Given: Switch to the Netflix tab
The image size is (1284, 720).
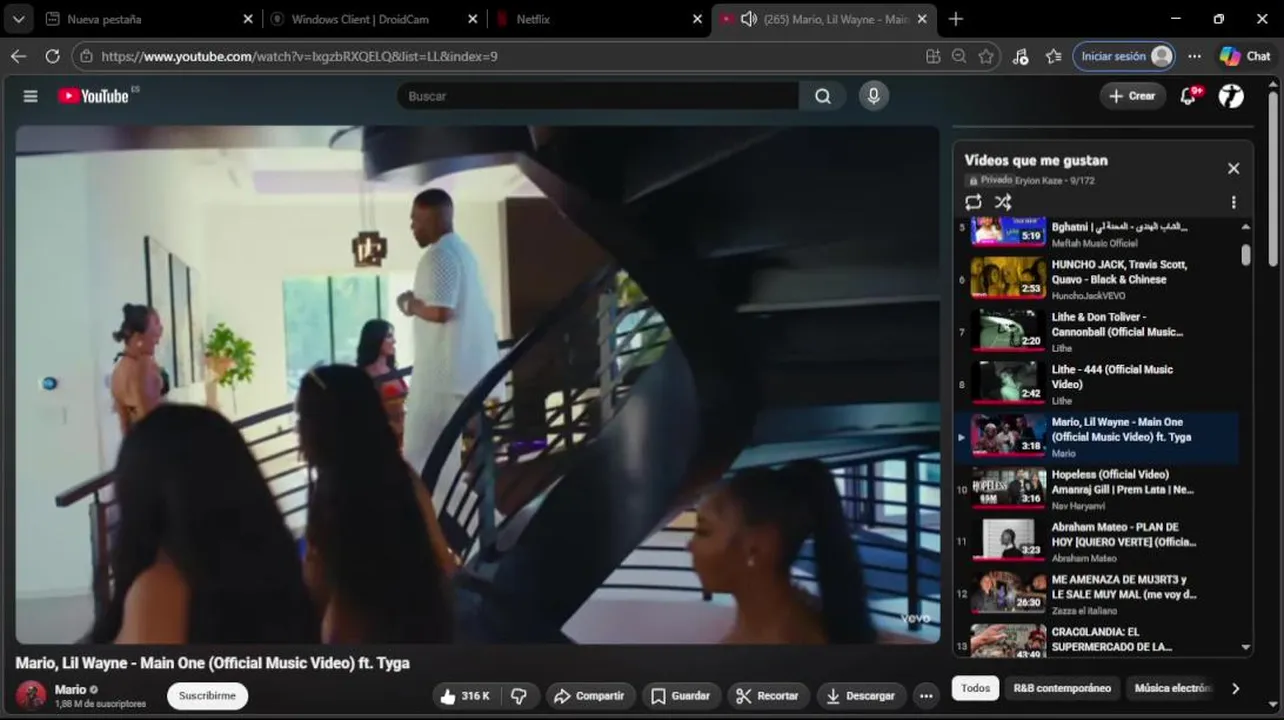Looking at the screenshot, I should pyautogui.click(x=600, y=19).
